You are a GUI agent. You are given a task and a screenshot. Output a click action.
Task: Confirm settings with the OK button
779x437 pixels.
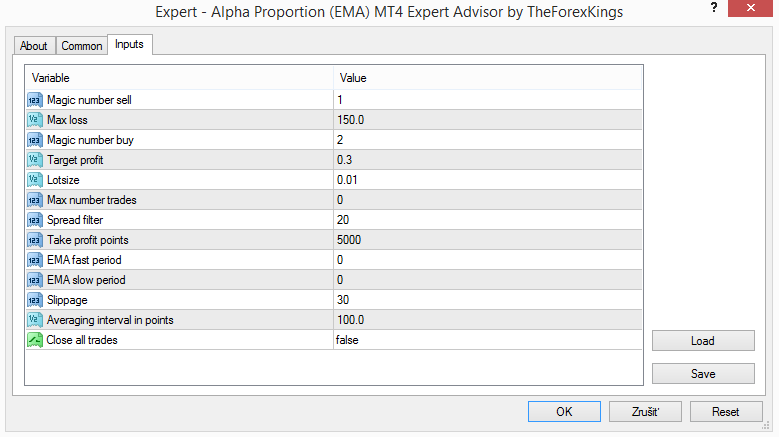pos(564,412)
